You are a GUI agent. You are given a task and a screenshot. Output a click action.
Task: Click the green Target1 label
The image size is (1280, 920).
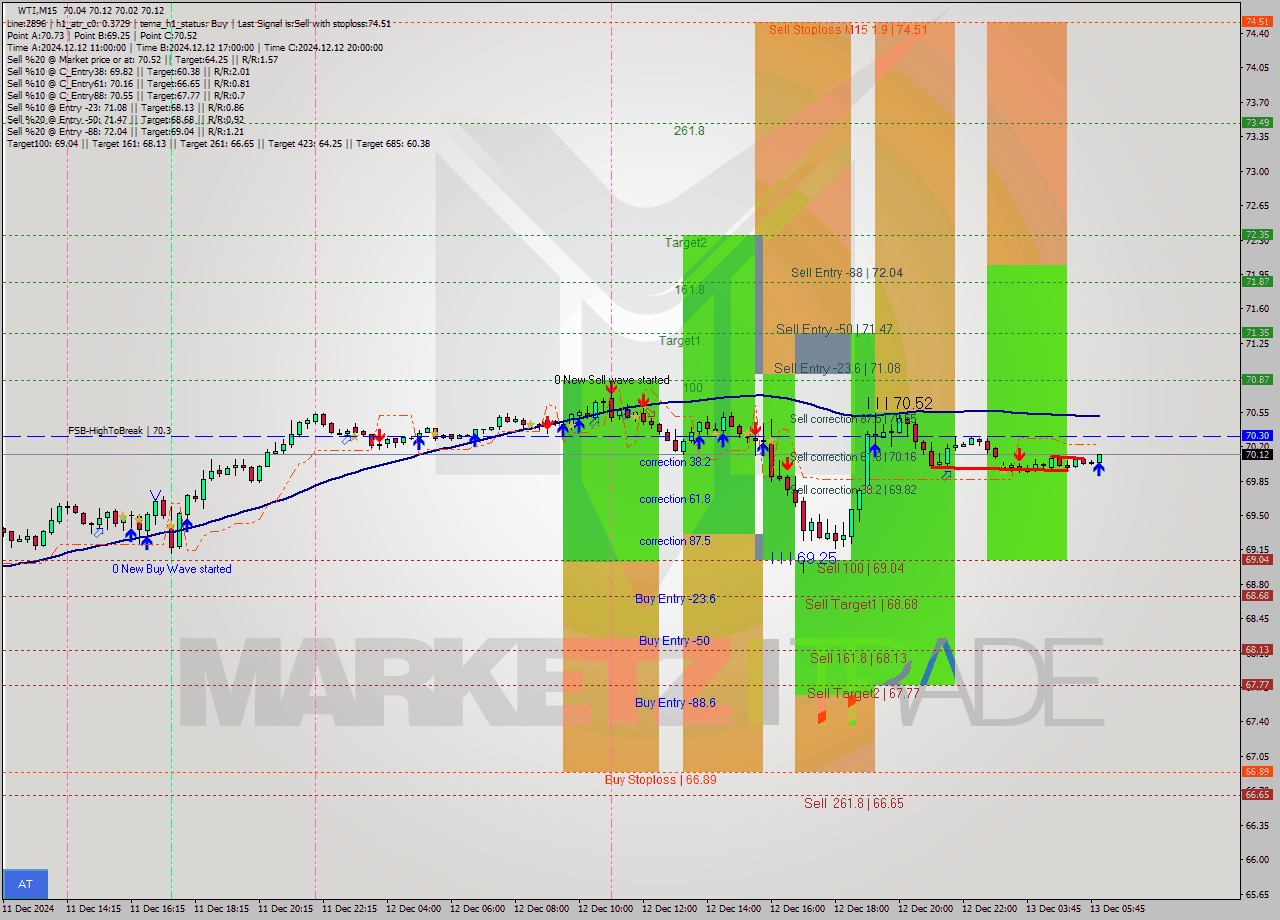(x=680, y=341)
